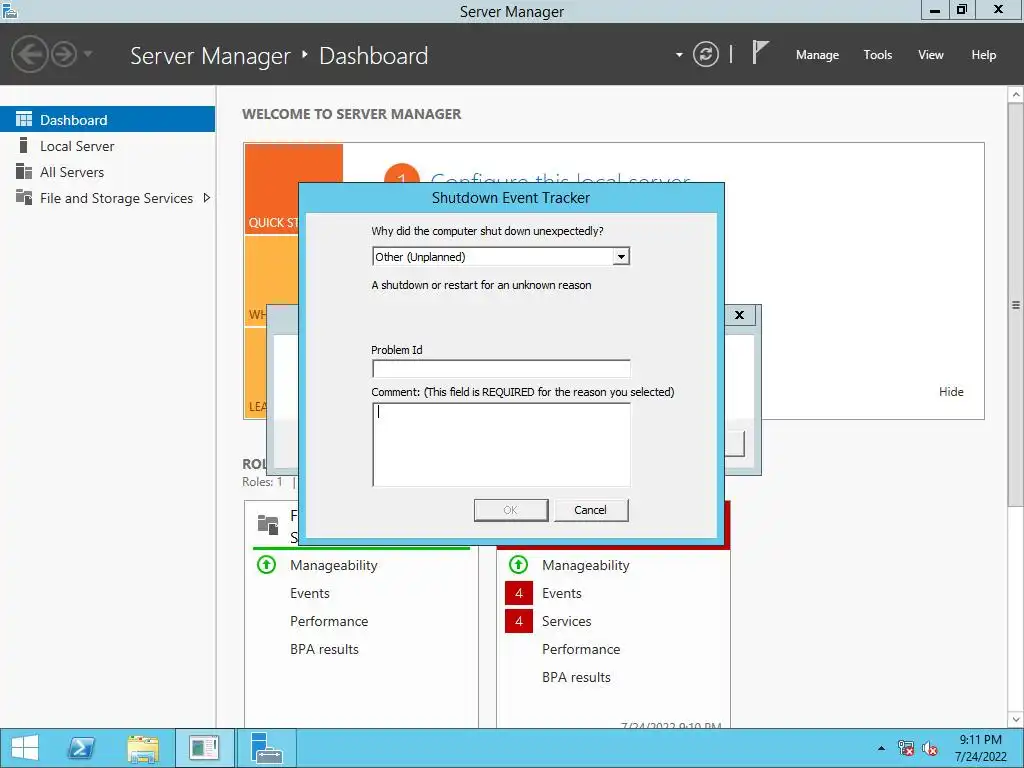The width and height of the screenshot is (1024, 768).
Task: Click the green manageability icon in right tile
Action: click(x=518, y=564)
